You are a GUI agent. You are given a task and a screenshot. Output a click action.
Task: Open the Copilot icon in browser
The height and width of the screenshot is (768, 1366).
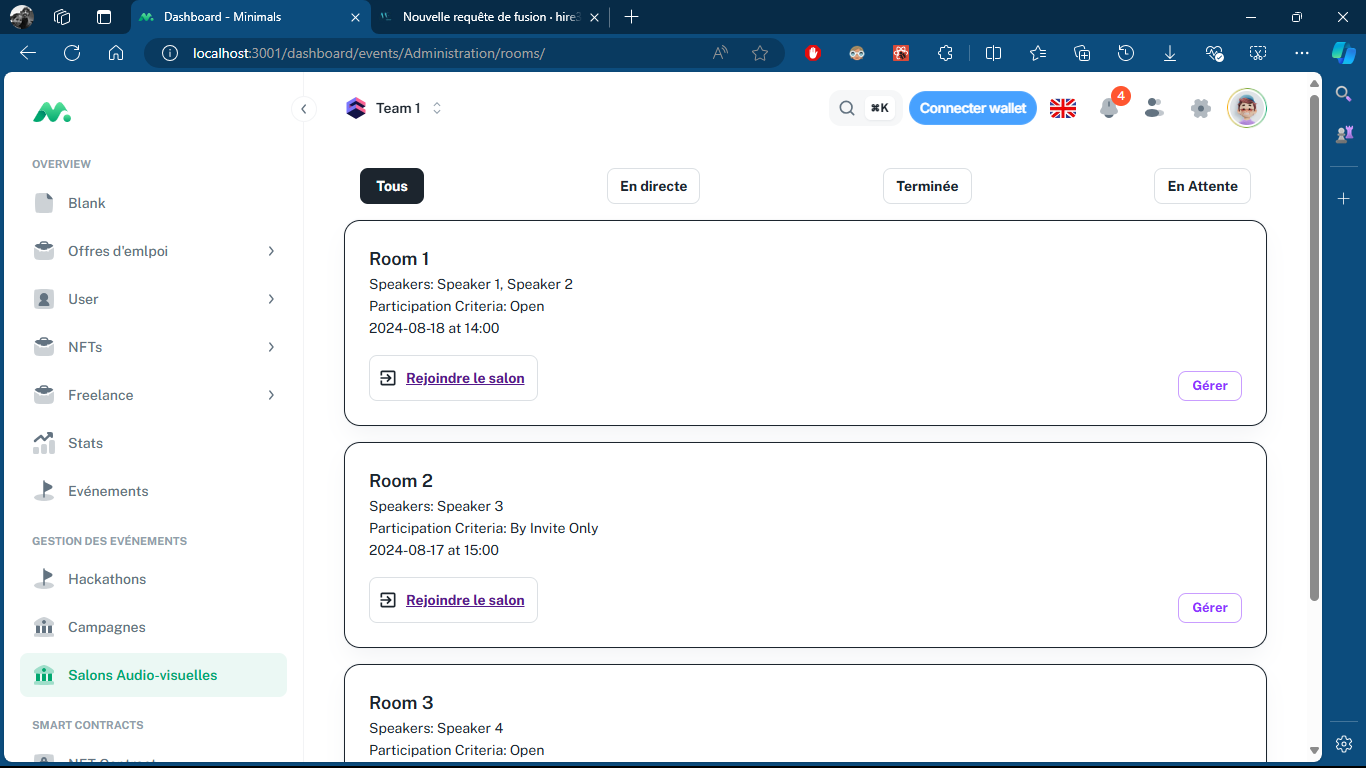pos(1343,53)
